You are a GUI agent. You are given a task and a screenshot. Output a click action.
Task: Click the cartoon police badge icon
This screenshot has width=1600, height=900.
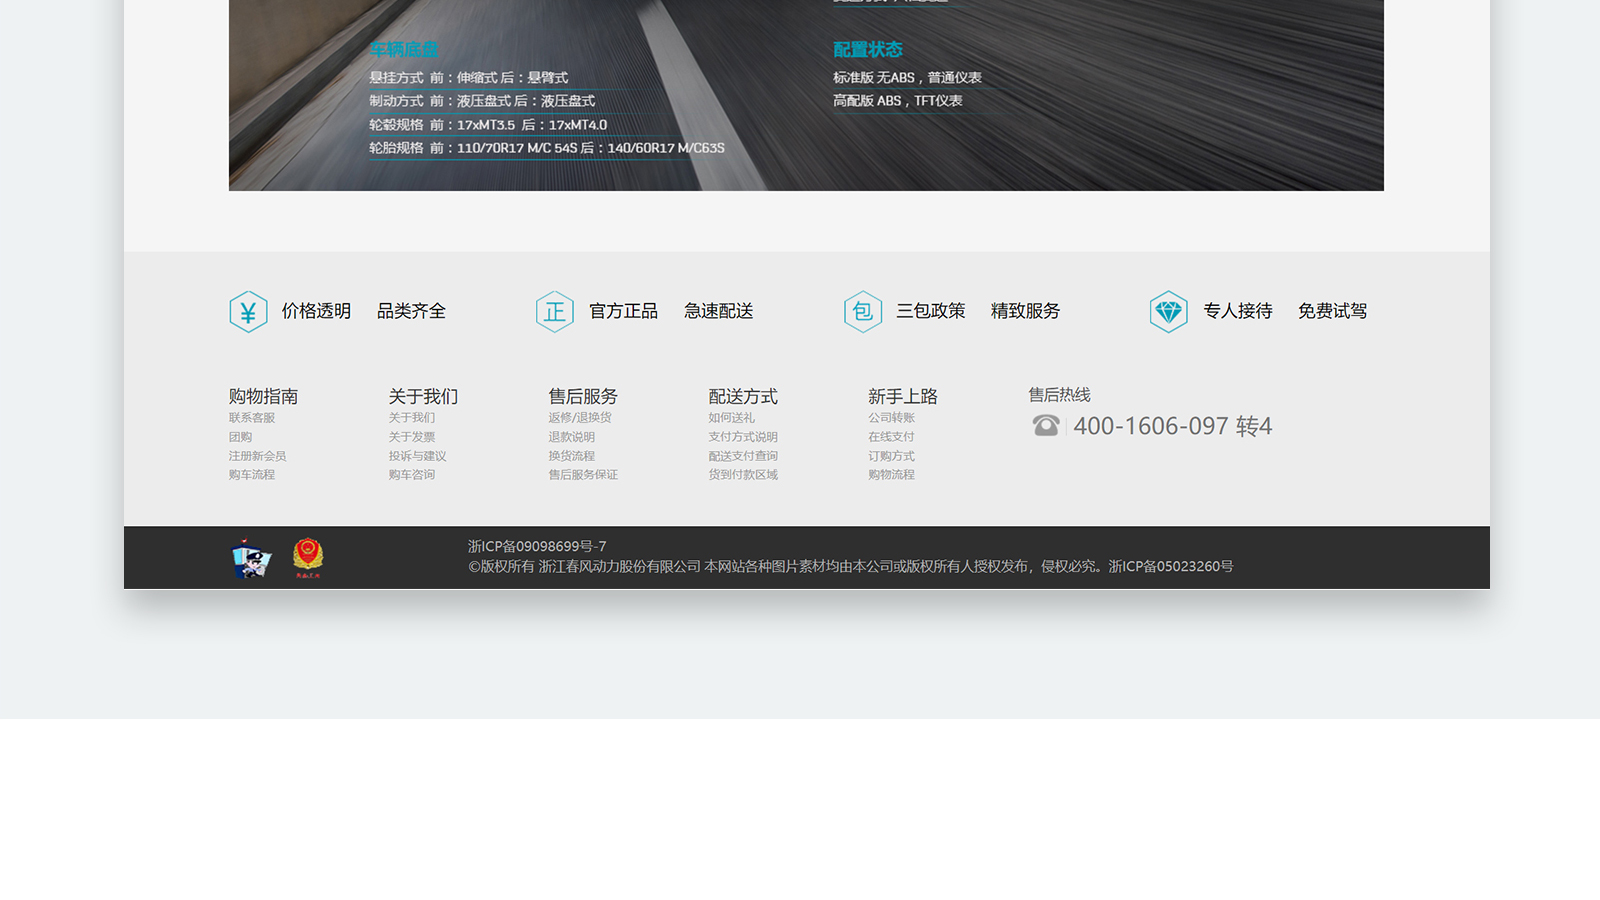251,558
